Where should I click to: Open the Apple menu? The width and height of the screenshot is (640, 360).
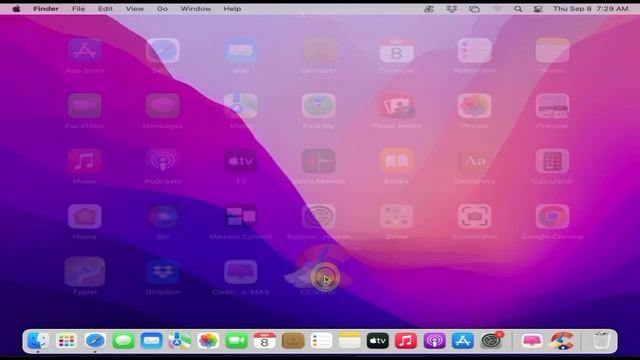pos(16,9)
